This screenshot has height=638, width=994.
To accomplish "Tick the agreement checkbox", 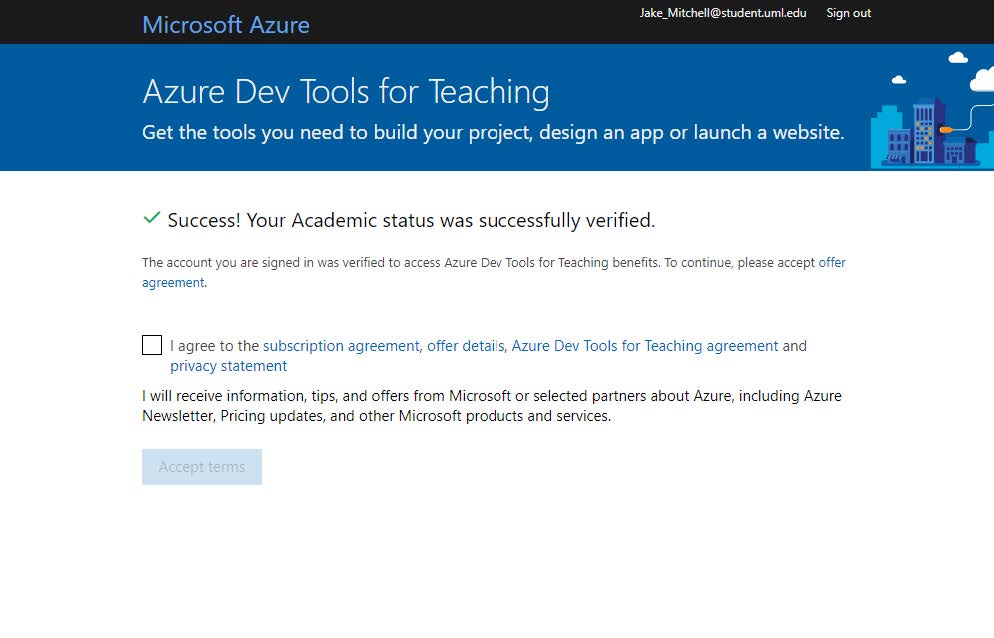I will (152, 345).
